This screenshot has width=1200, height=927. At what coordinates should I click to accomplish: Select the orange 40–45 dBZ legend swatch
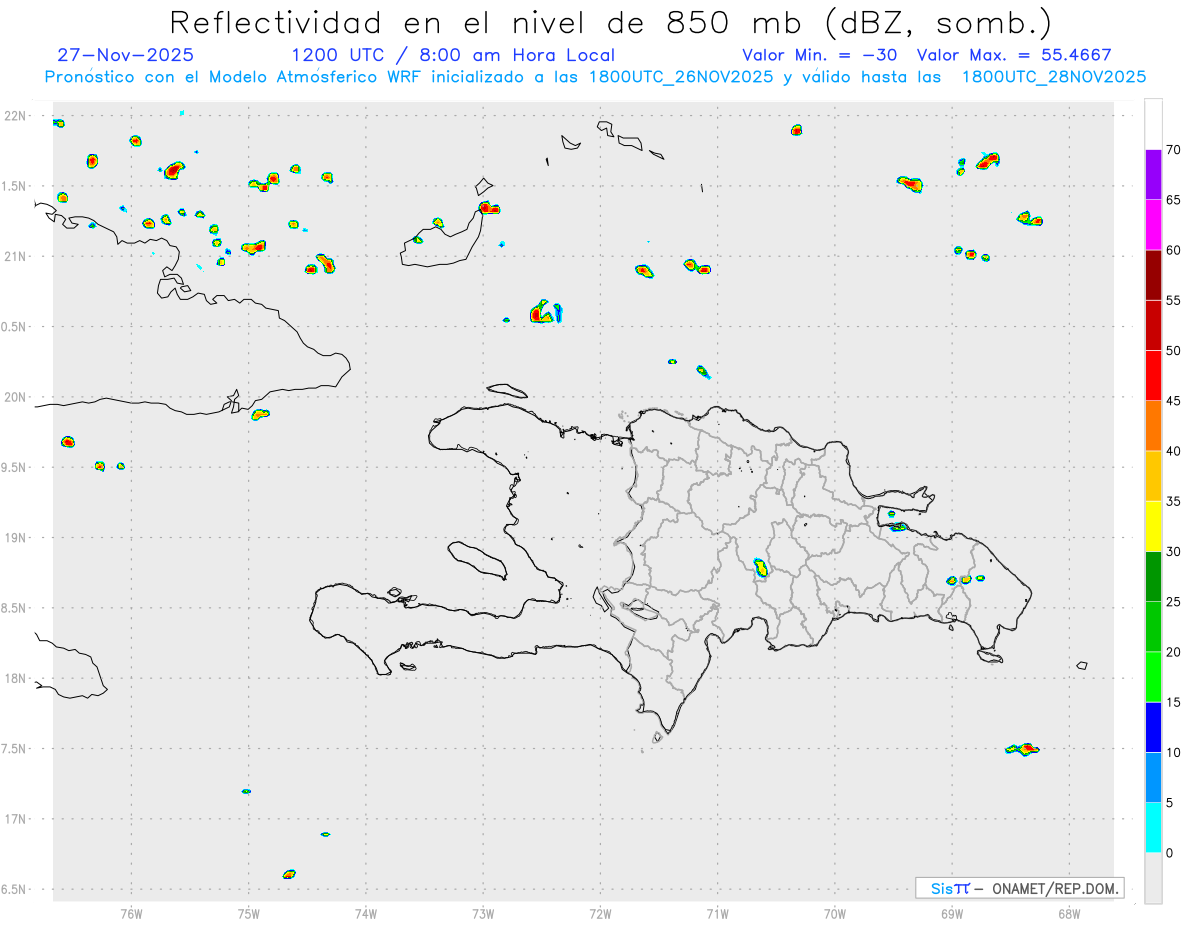click(x=1153, y=425)
